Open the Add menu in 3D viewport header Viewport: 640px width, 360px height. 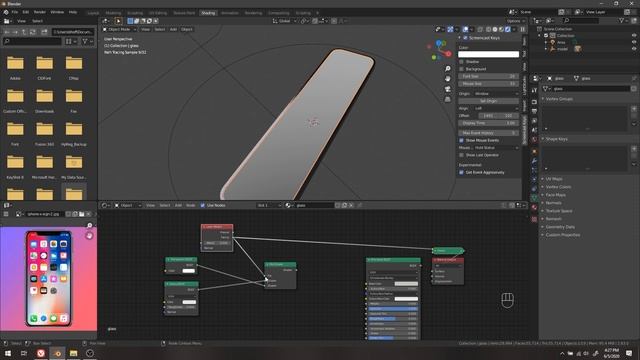coord(173,29)
